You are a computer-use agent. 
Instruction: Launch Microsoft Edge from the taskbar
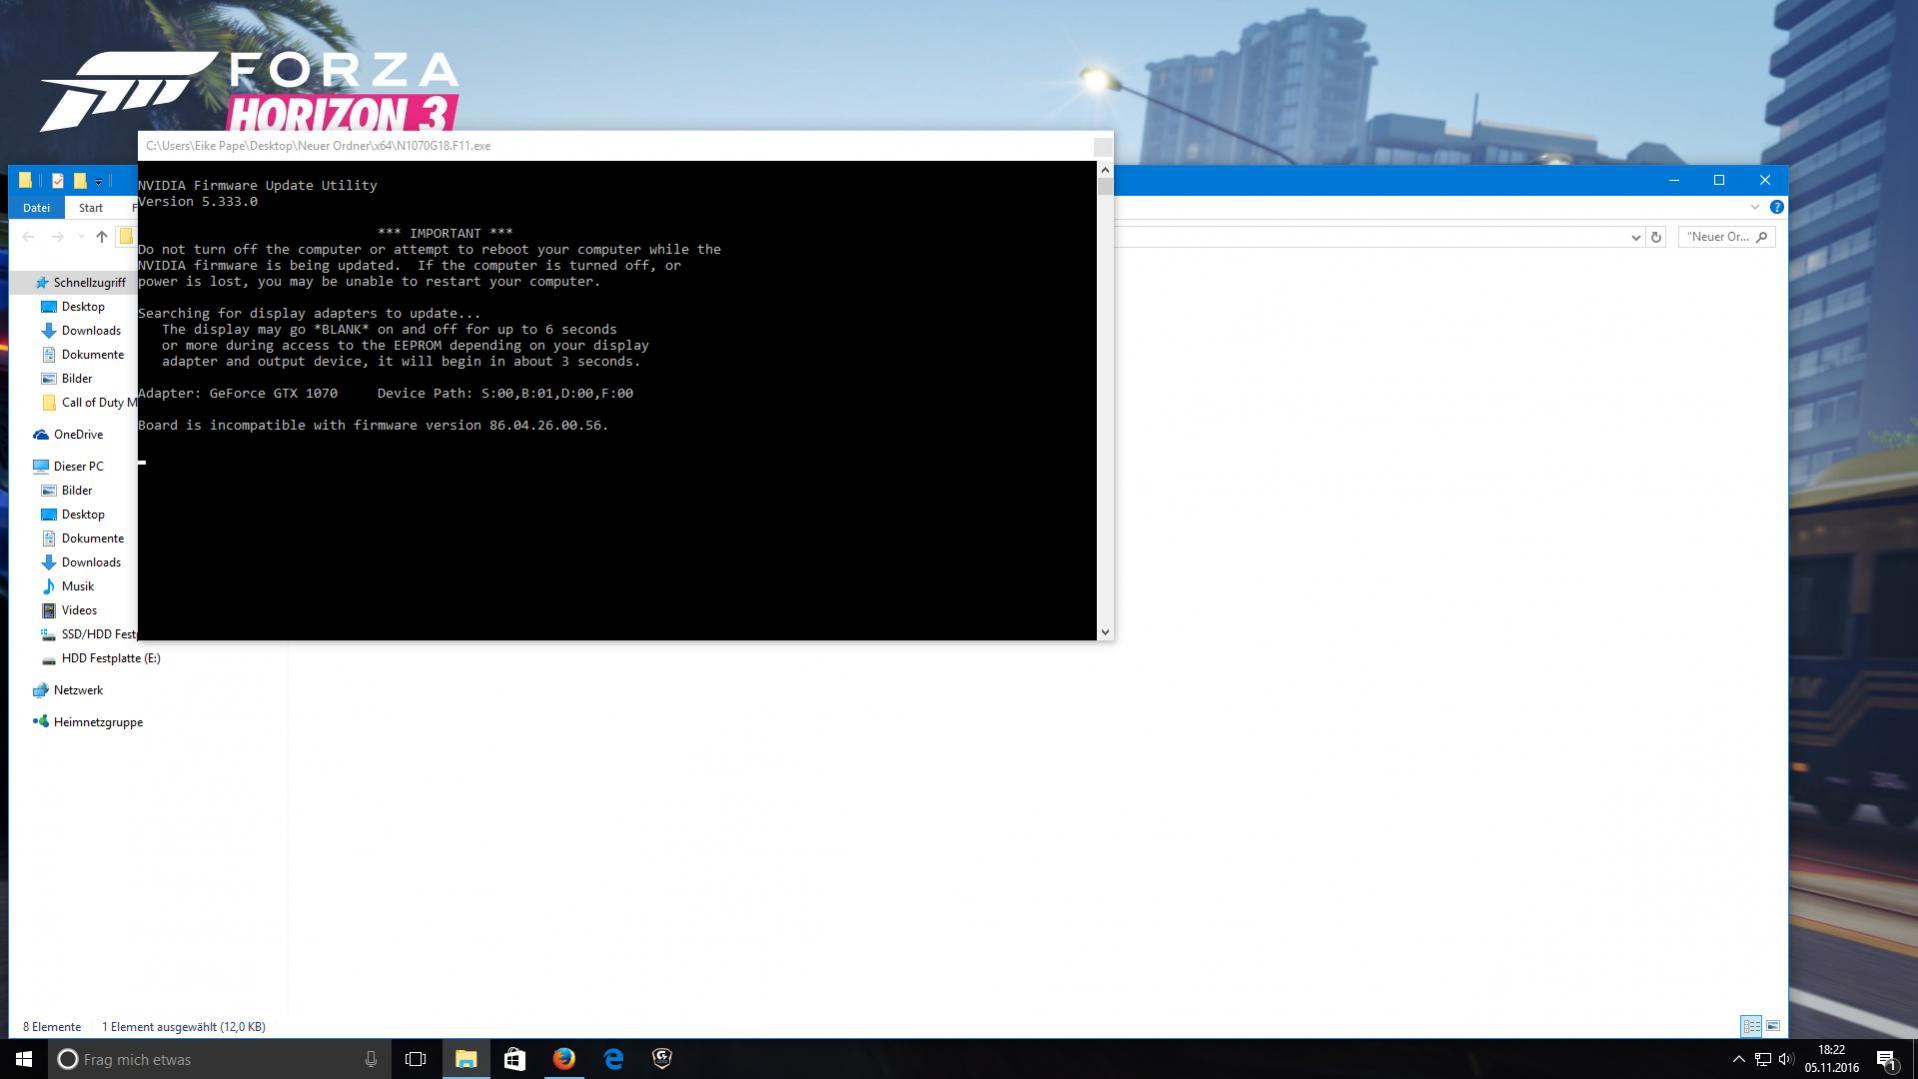(x=613, y=1059)
